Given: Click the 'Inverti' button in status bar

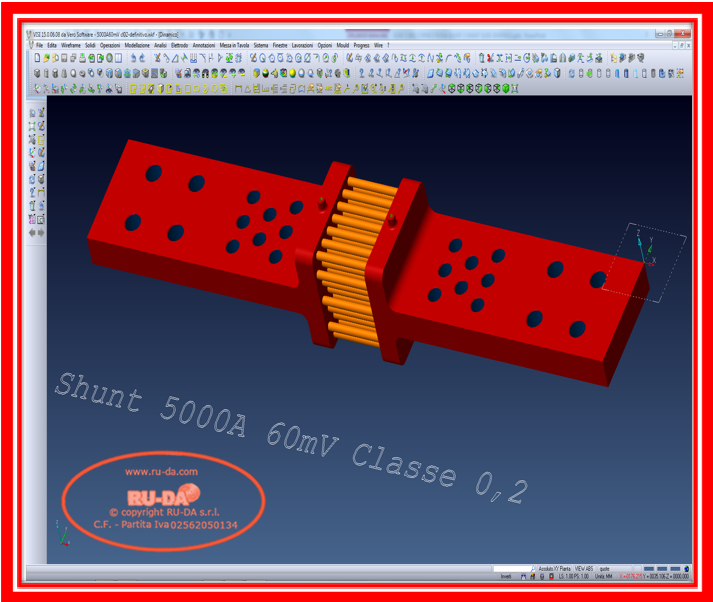Looking at the screenshot, I should 506,577.
